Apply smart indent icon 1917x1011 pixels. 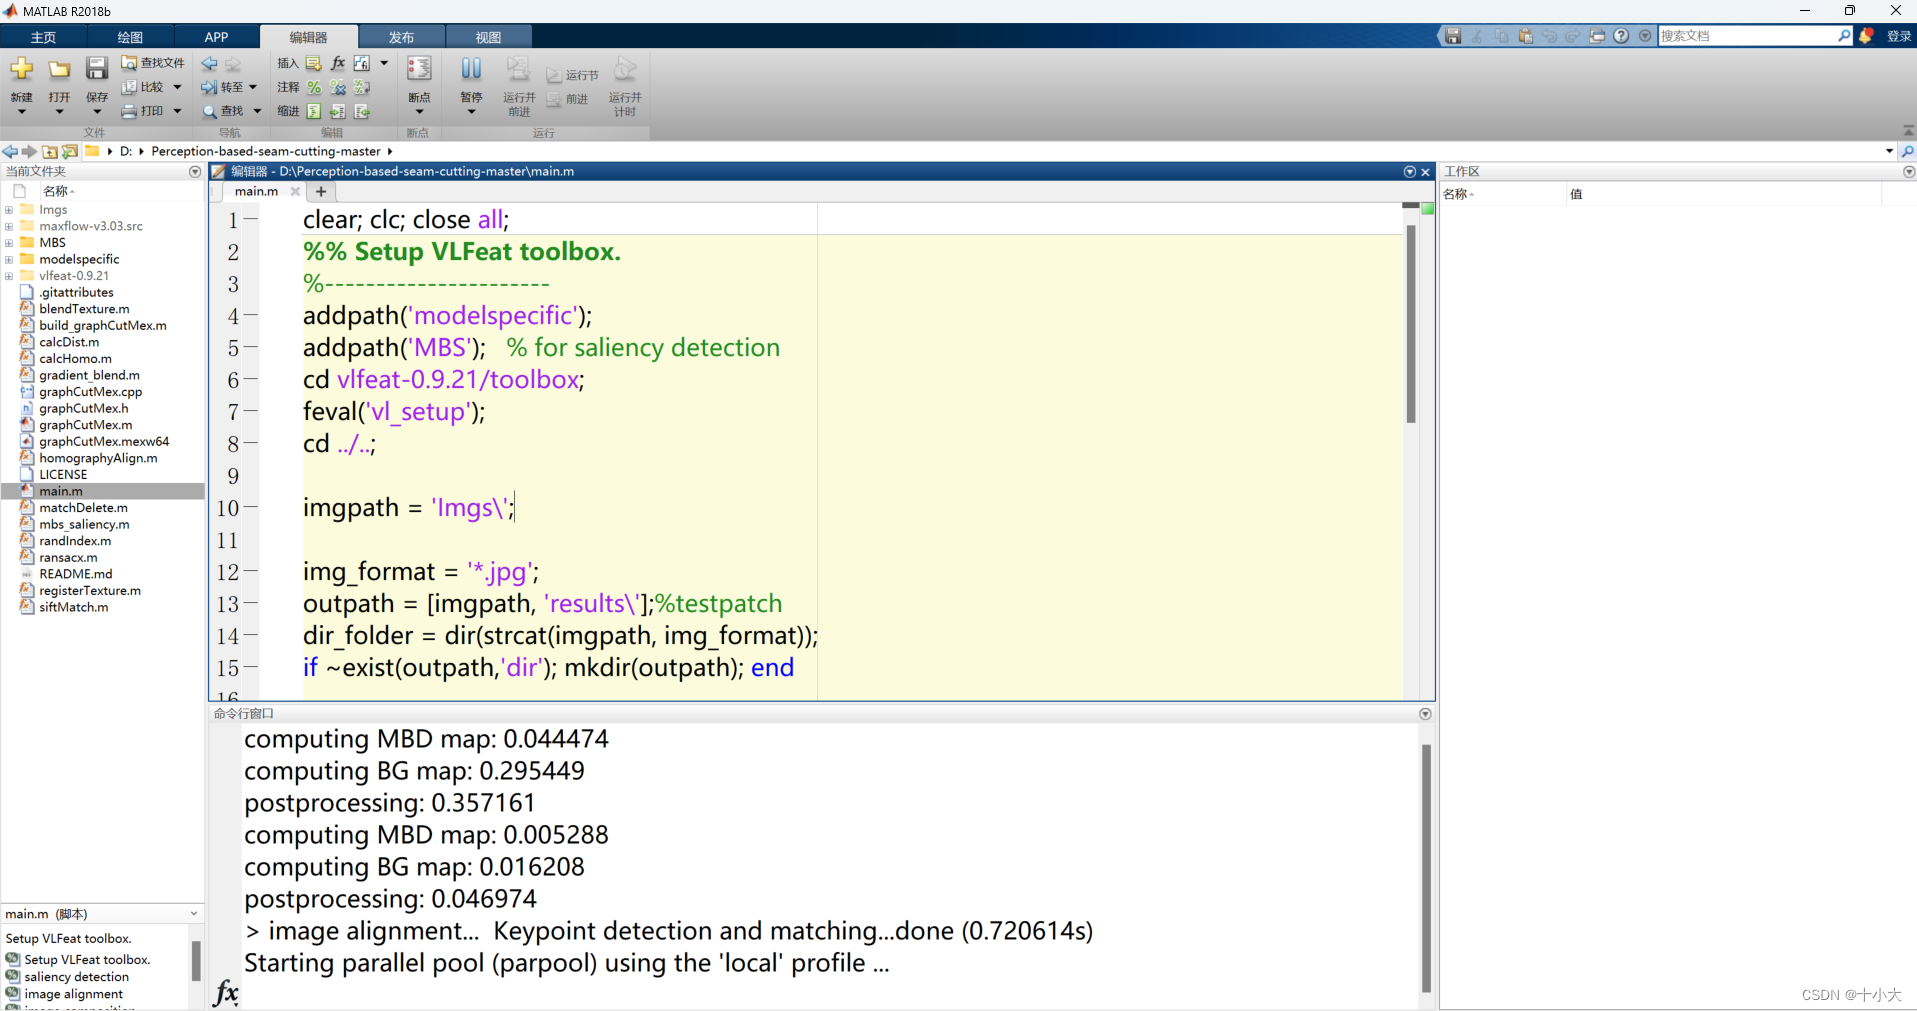314,111
